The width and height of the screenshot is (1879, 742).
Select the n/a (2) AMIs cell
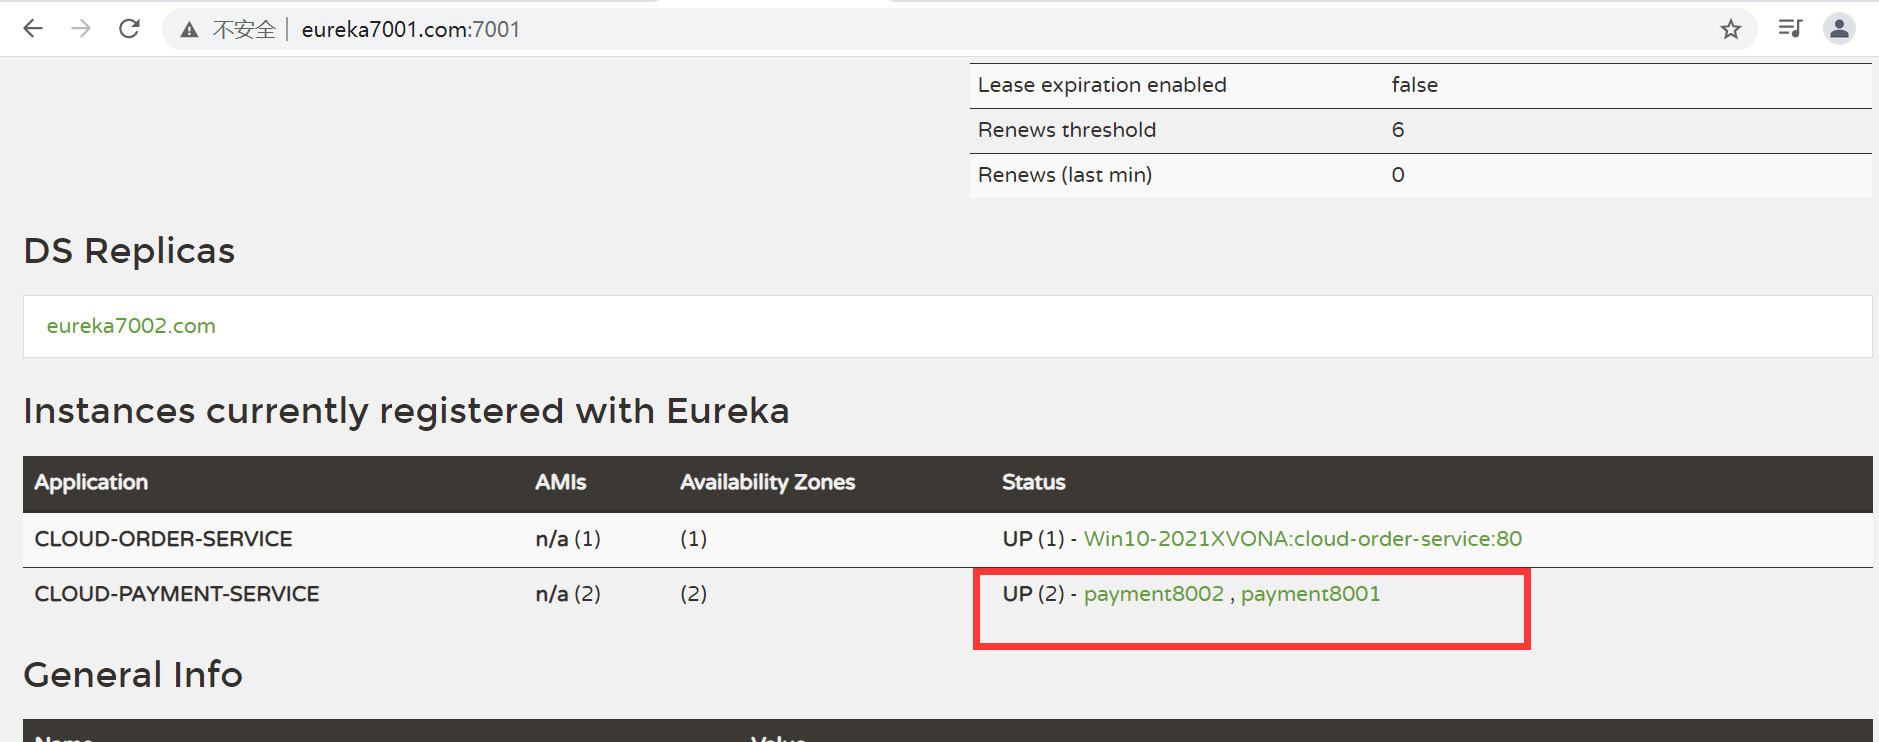click(568, 594)
